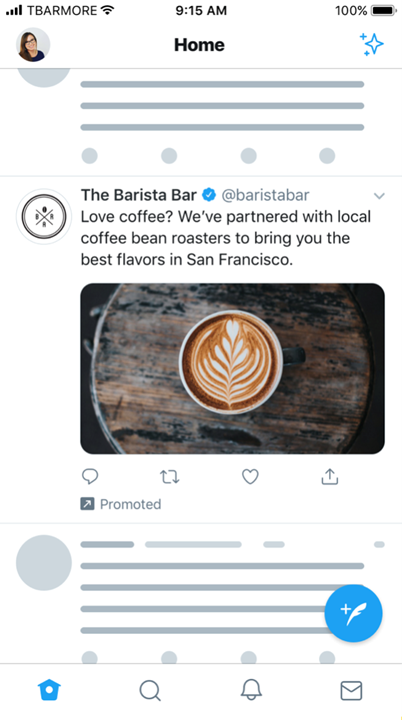Open the Notifications bell tab
This screenshot has height=720, width=402.
(251, 690)
